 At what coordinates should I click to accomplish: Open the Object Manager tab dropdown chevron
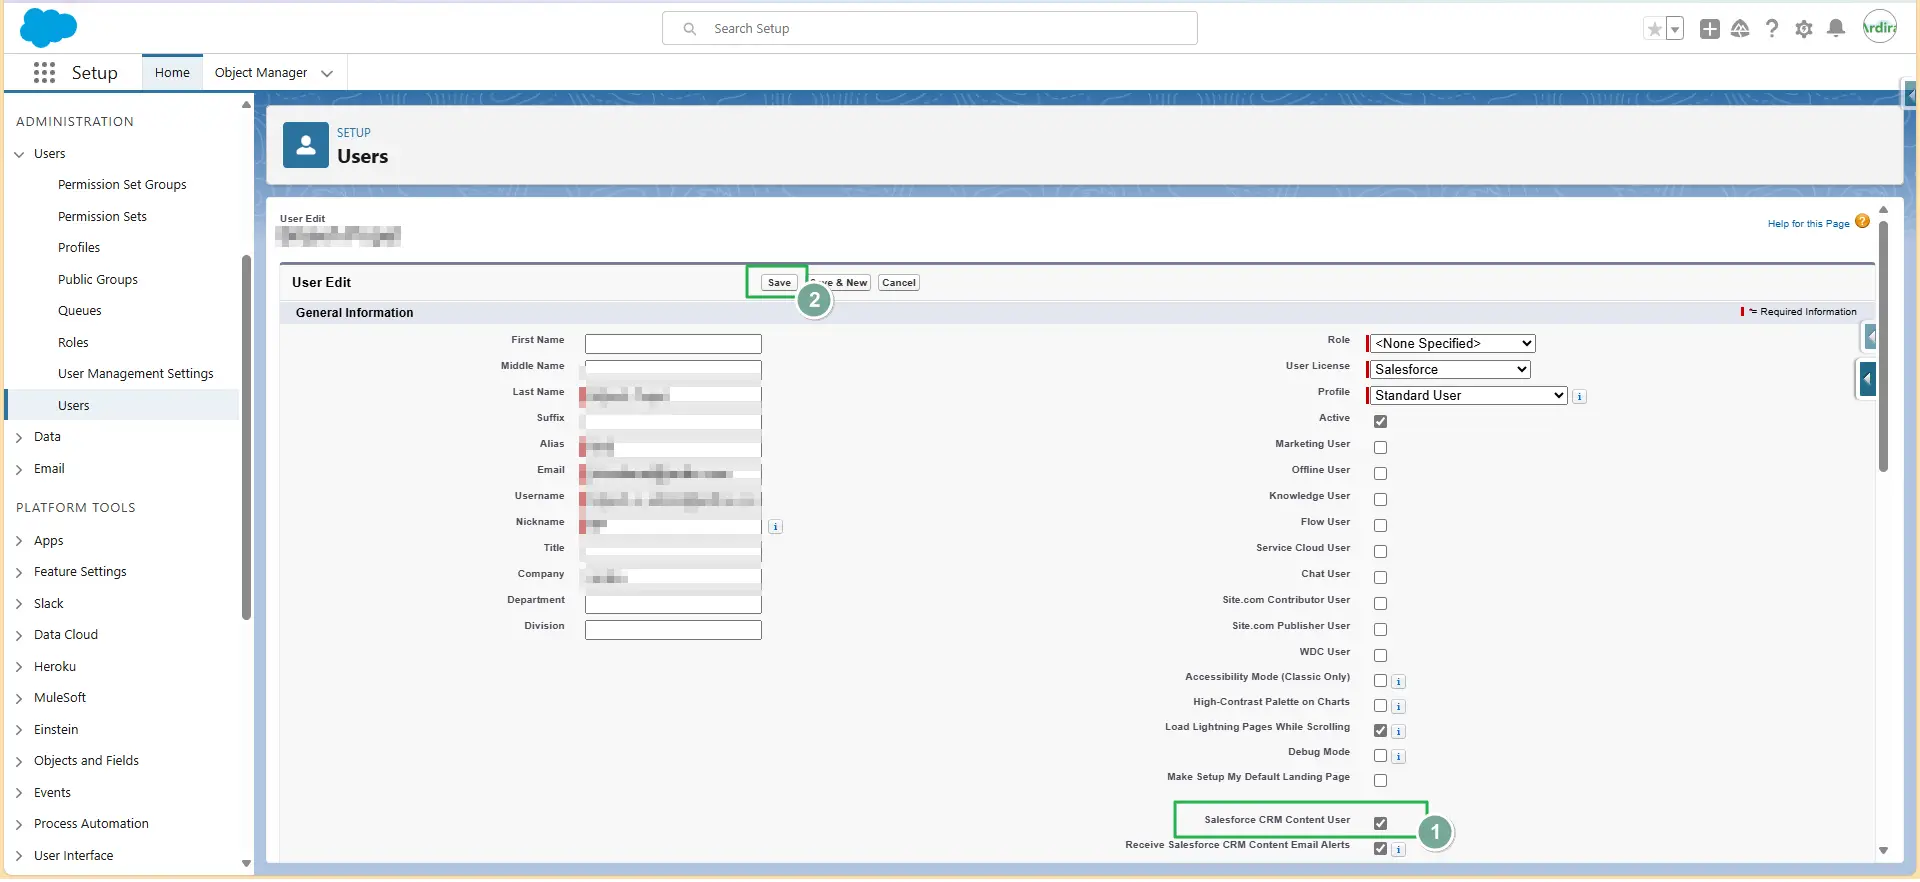327,73
